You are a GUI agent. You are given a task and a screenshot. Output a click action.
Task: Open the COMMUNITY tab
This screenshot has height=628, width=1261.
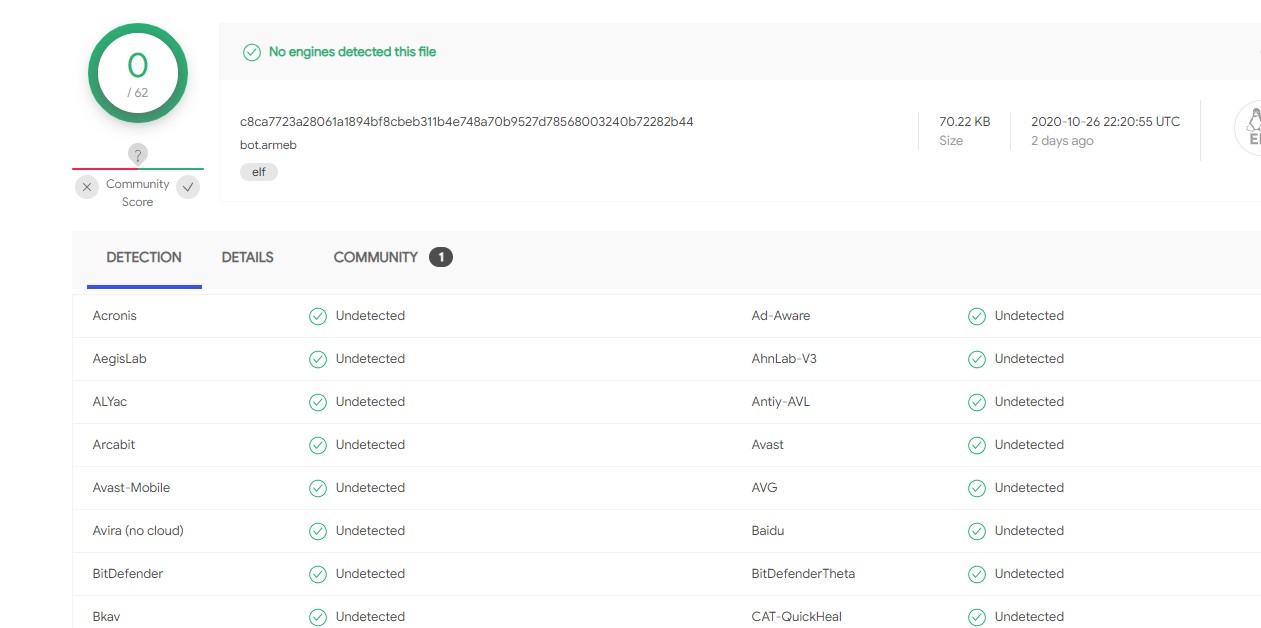(375, 258)
